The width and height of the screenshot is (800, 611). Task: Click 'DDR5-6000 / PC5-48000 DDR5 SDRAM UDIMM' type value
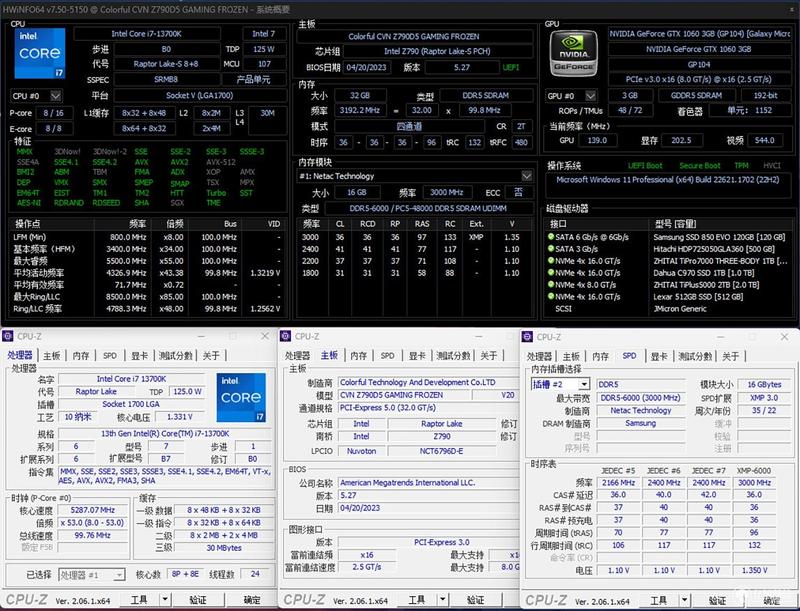coord(428,208)
